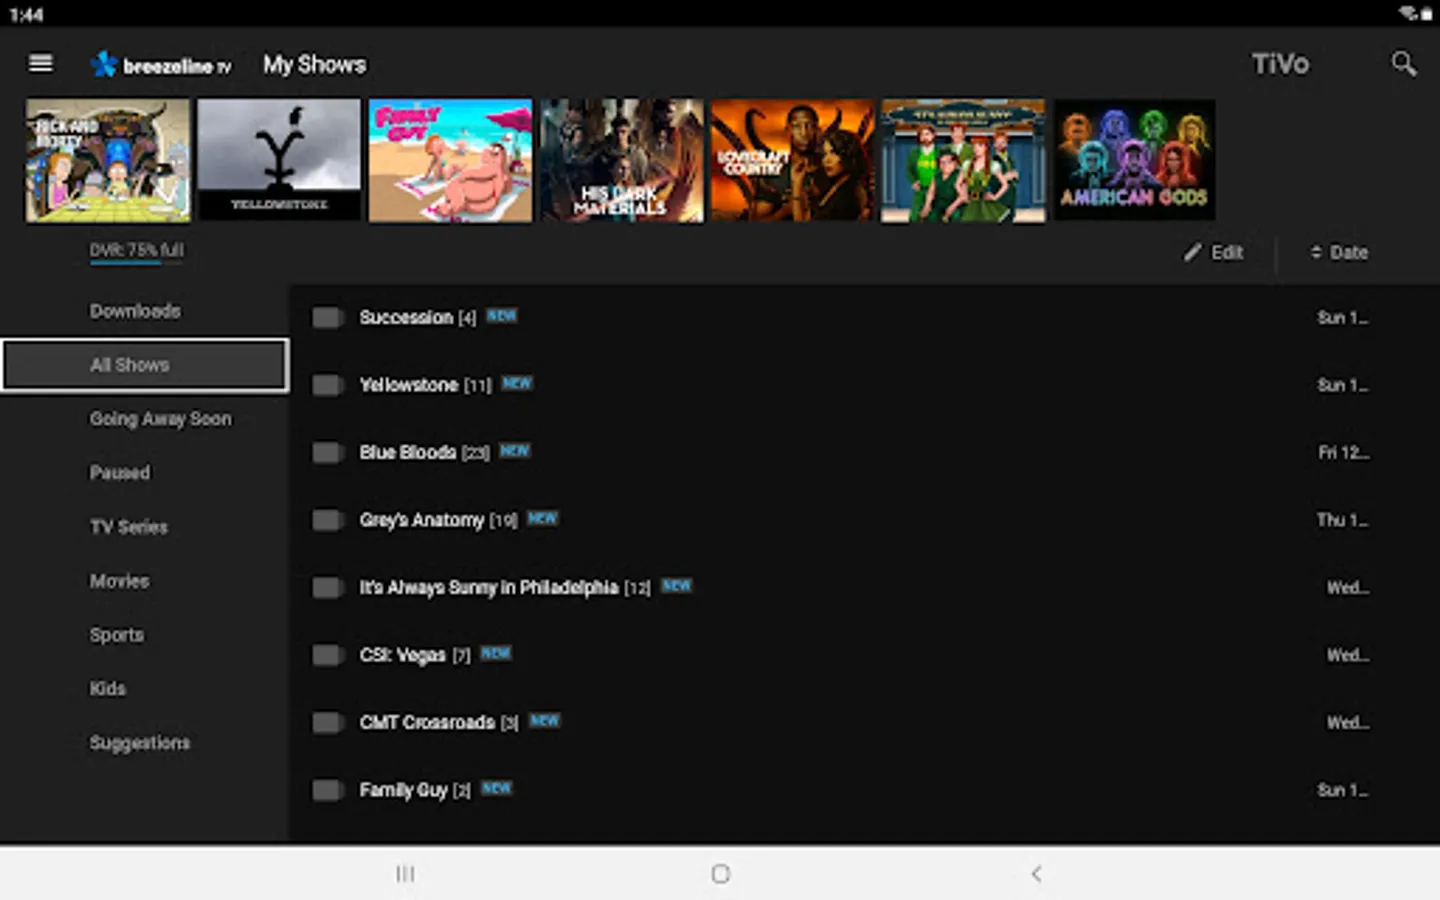The height and width of the screenshot is (900, 1440).
Task: Open It's Always Sunny in Philadelphia [12]
Action: point(505,588)
